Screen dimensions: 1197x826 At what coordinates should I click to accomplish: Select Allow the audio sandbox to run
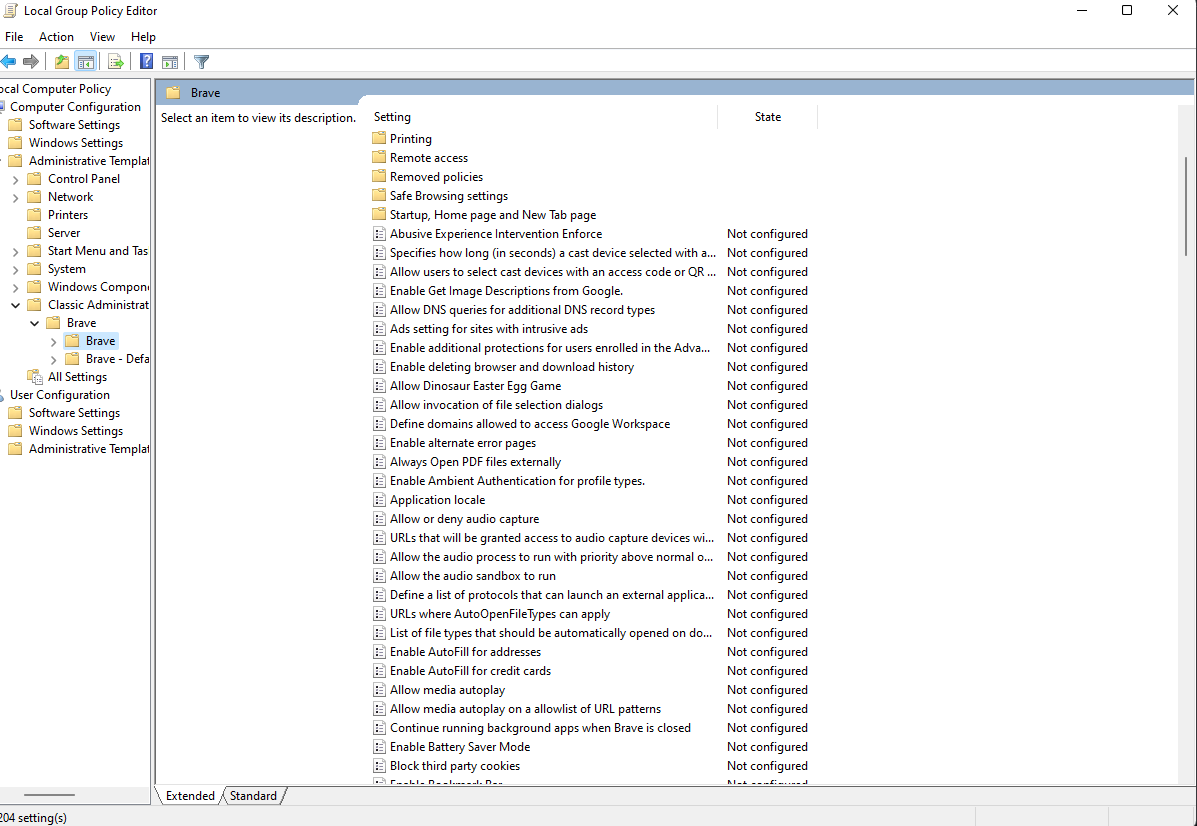click(473, 576)
